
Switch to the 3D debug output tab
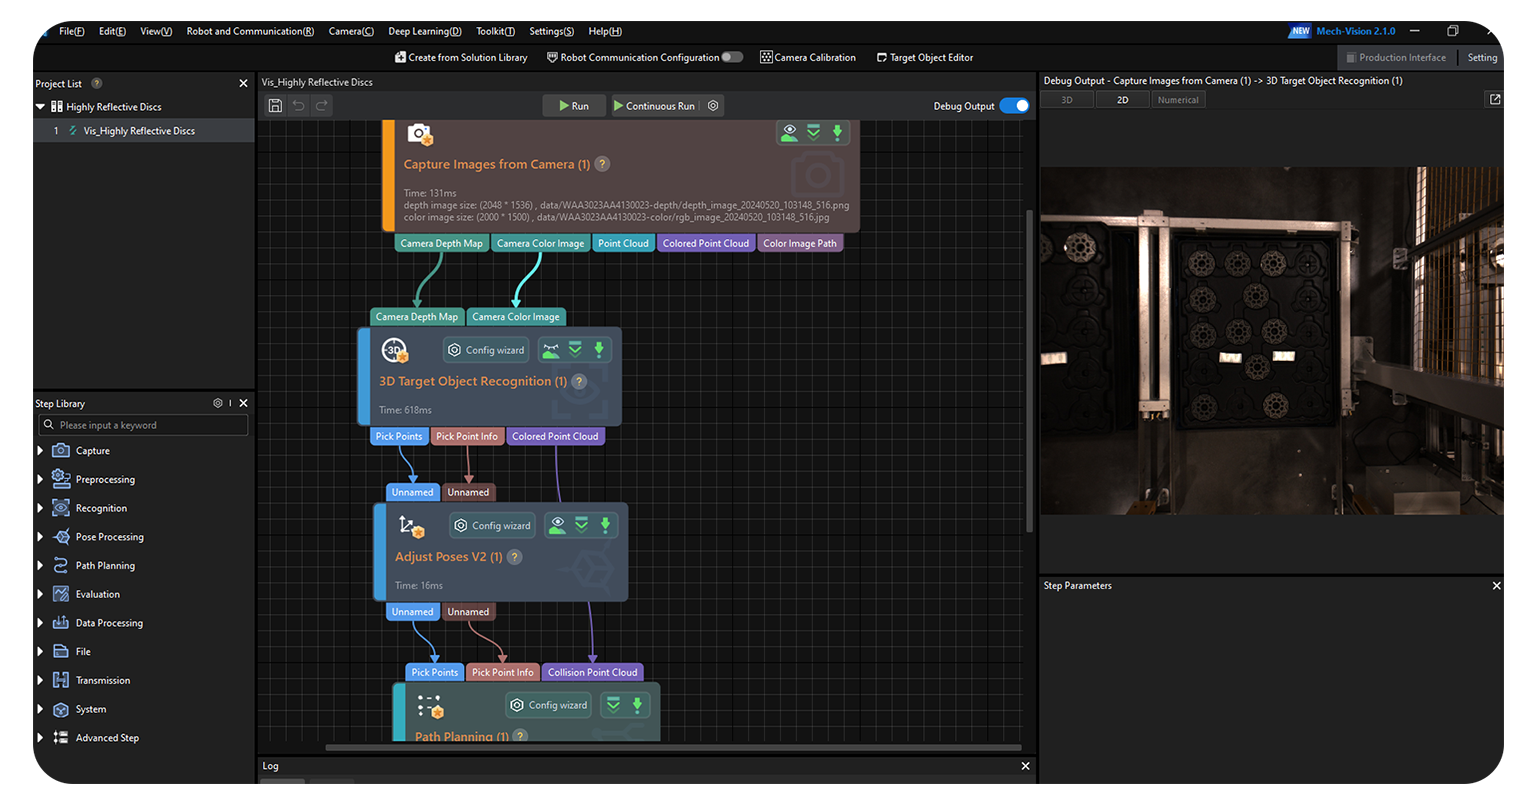pos(1066,99)
